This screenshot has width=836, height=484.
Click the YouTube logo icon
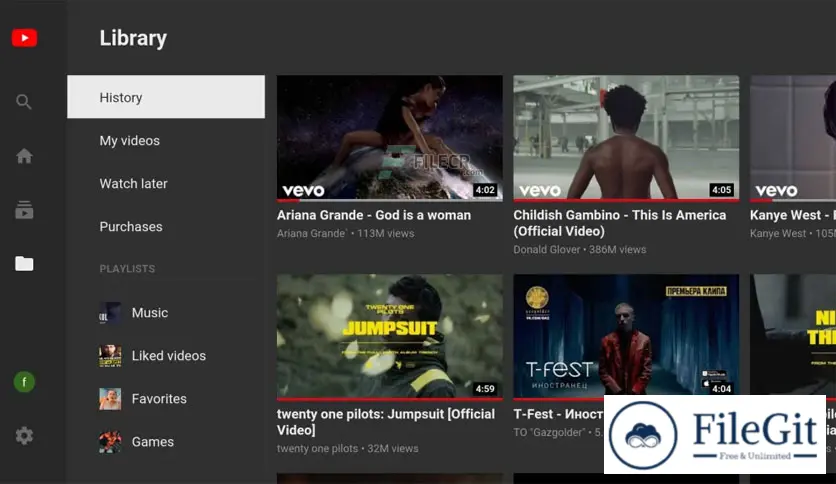(x=25, y=38)
